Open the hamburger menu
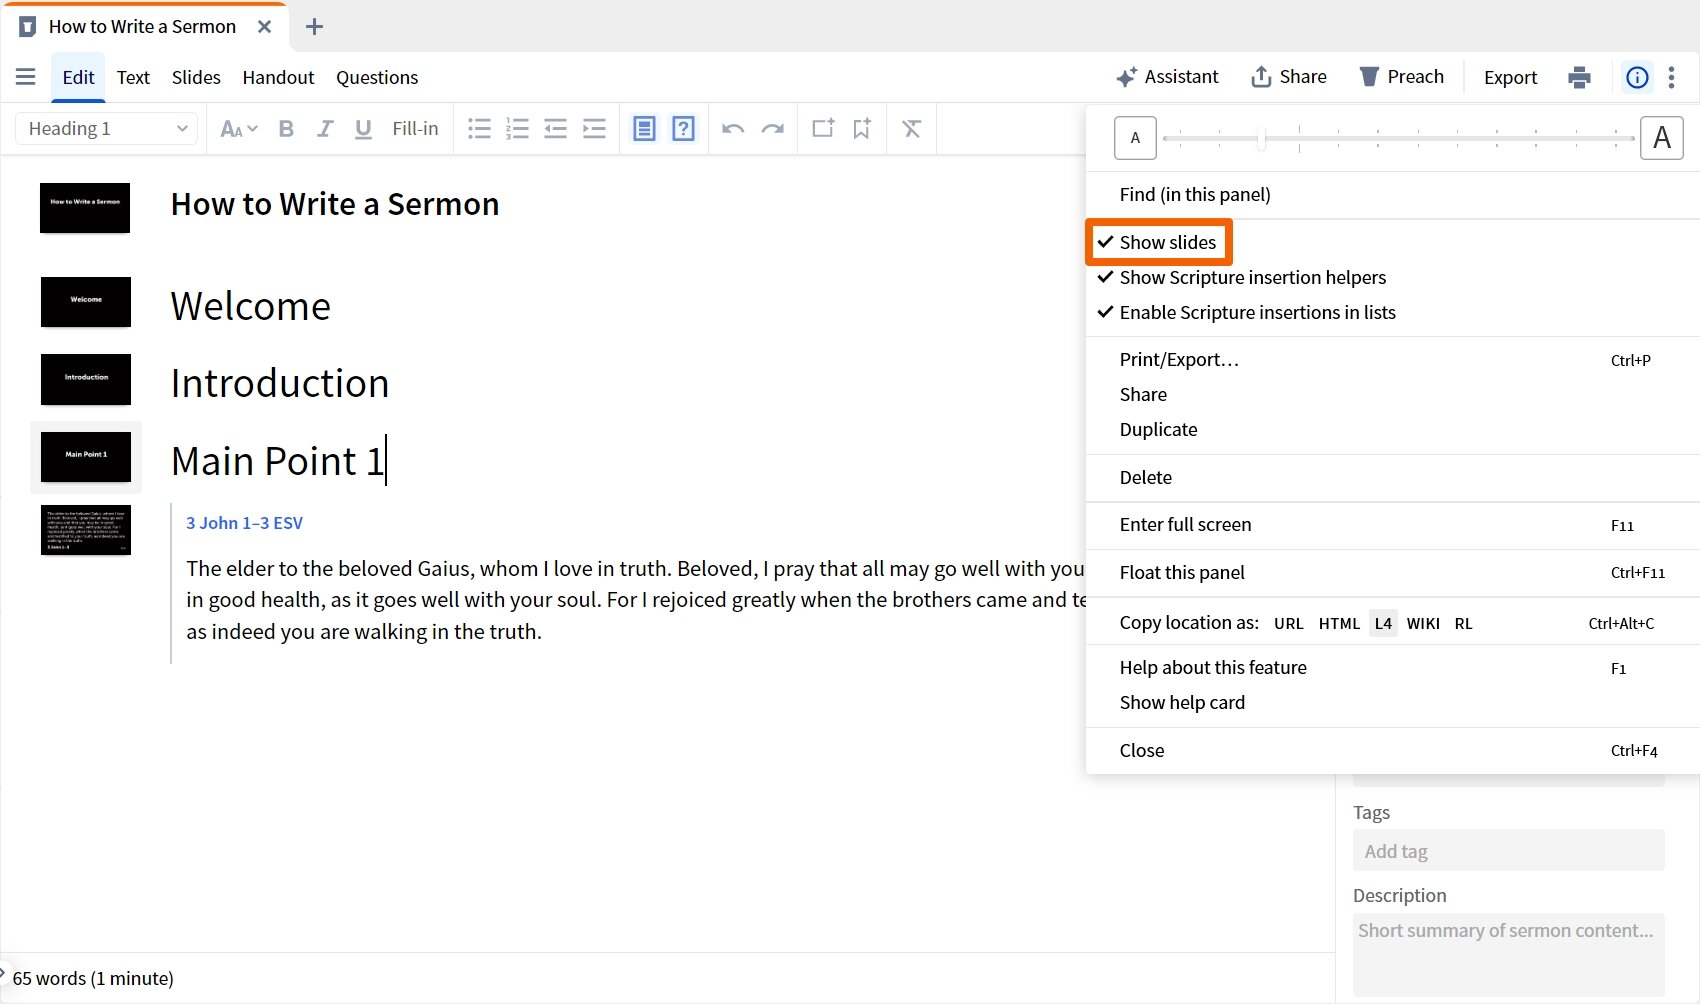1700x1004 pixels. (25, 76)
